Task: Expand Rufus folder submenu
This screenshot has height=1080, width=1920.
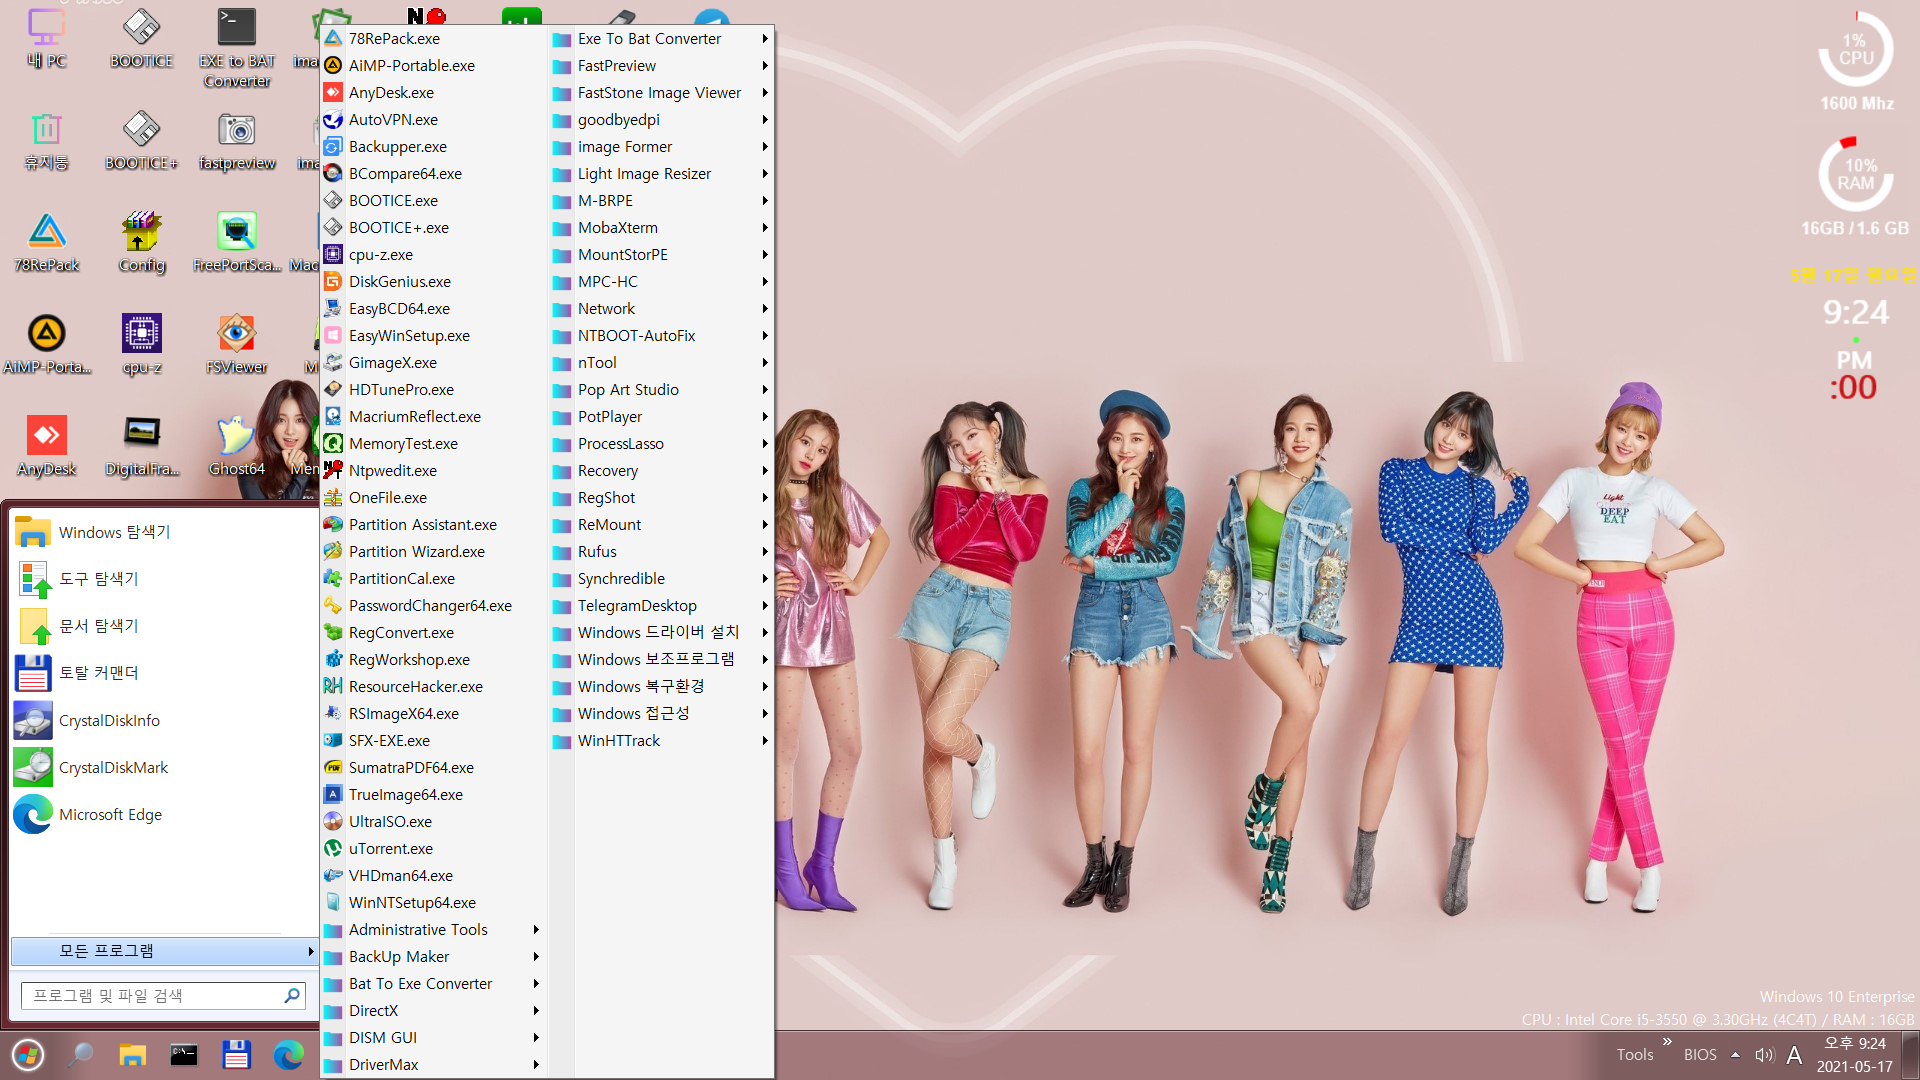Action: click(662, 551)
